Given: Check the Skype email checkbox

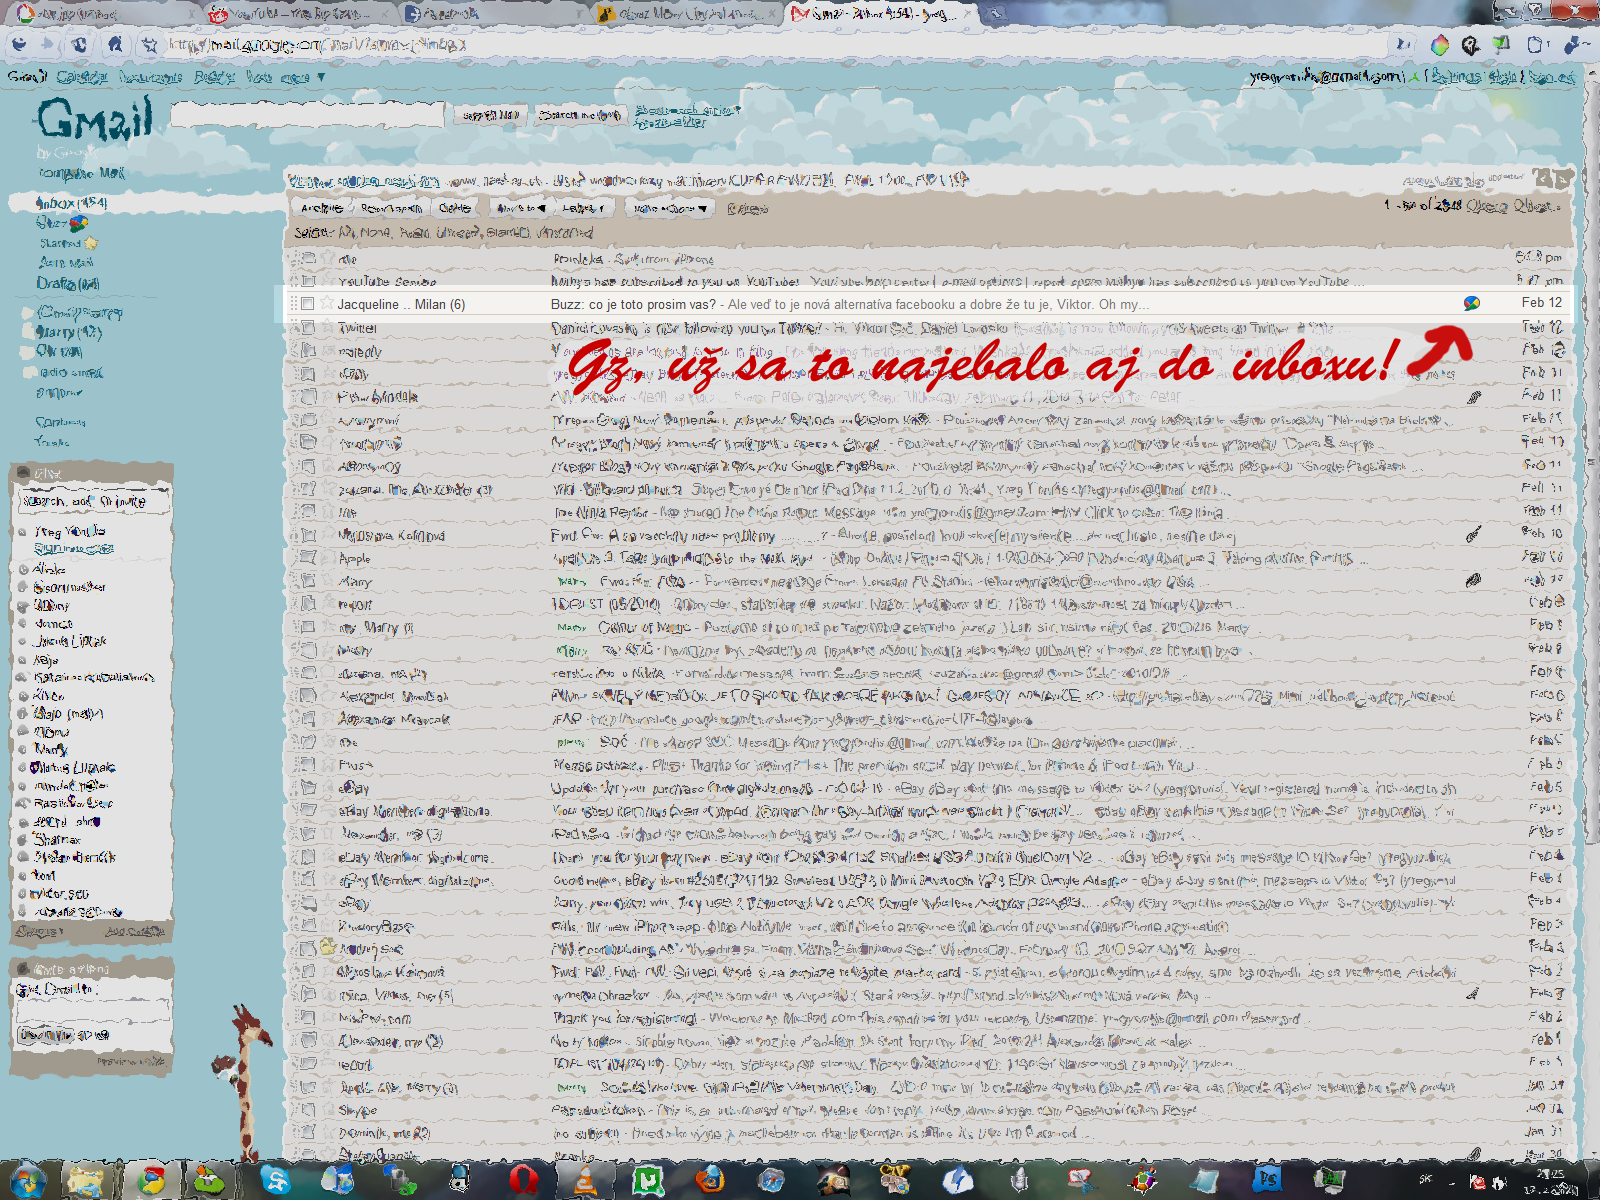Looking at the screenshot, I should tap(308, 1110).
